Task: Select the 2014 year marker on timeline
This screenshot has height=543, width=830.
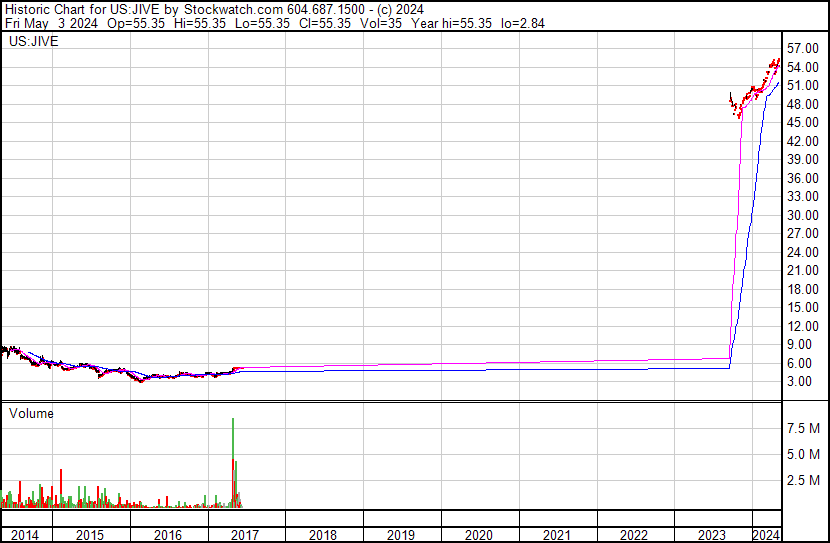Action: [25, 535]
